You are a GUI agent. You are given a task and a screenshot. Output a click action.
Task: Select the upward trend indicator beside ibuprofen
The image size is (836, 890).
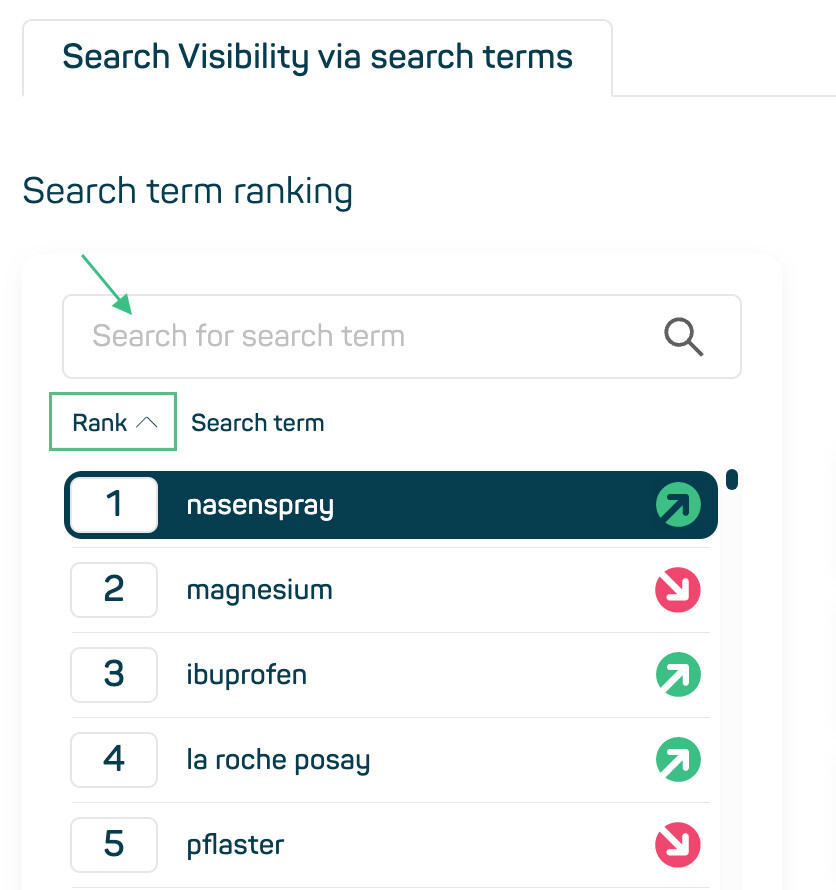(x=678, y=675)
